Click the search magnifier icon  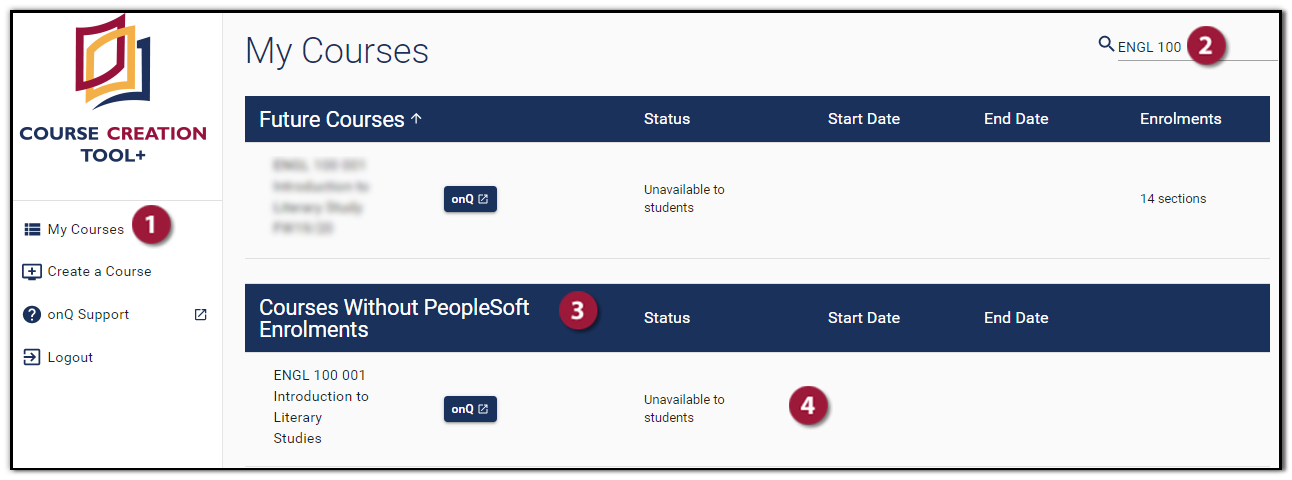[x=1106, y=44]
